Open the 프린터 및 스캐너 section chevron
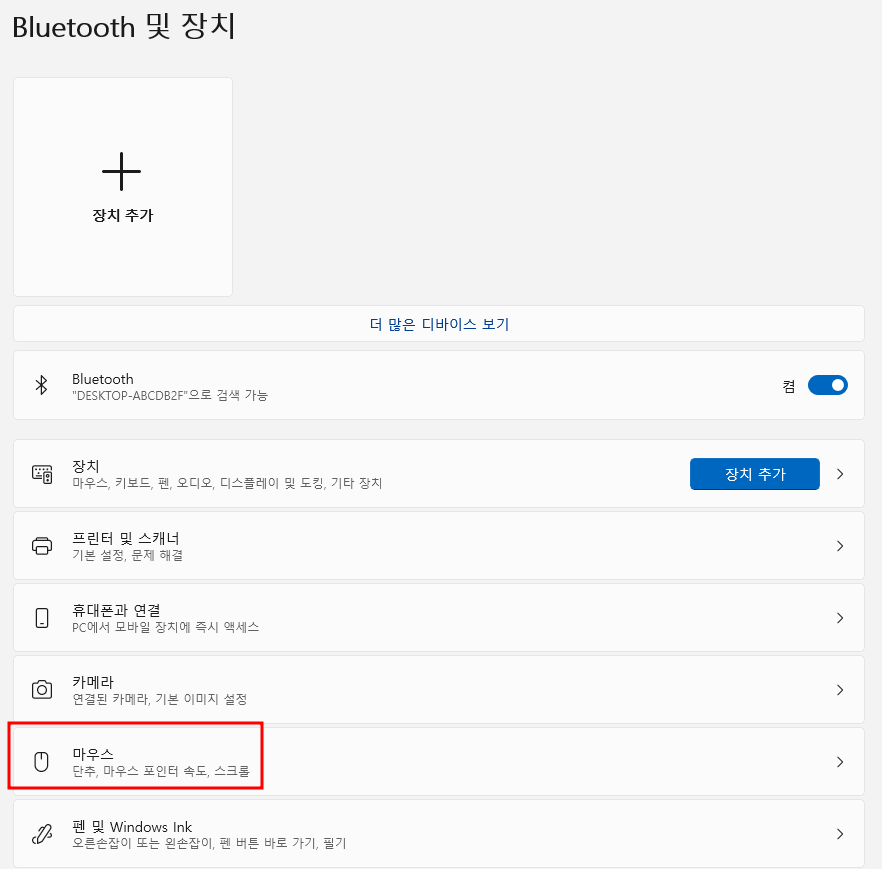The width and height of the screenshot is (882, 869). tap(840, 545)
